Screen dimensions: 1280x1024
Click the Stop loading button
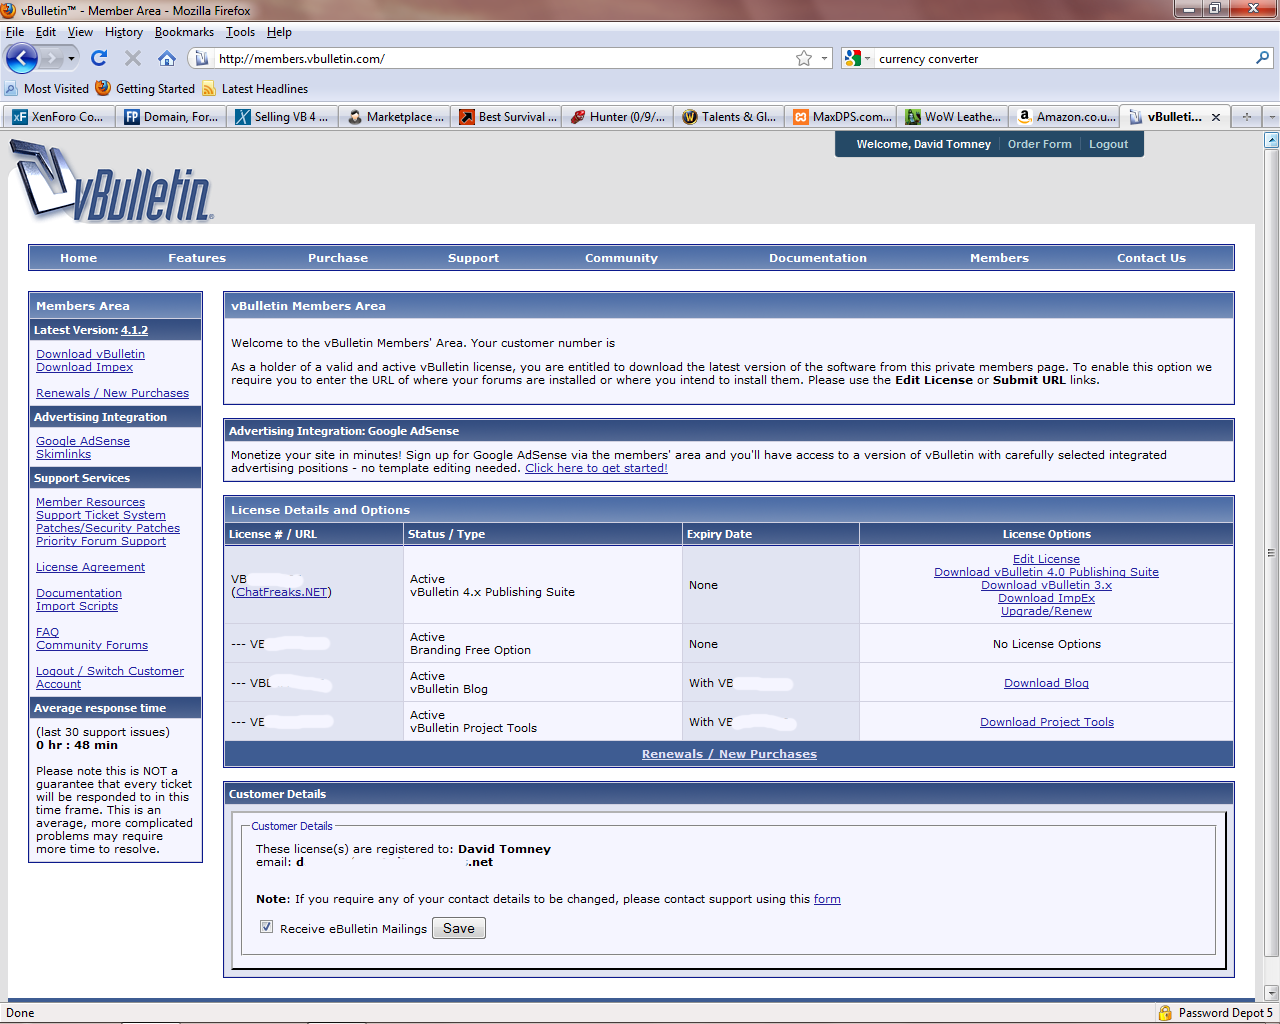pos(133,58)
